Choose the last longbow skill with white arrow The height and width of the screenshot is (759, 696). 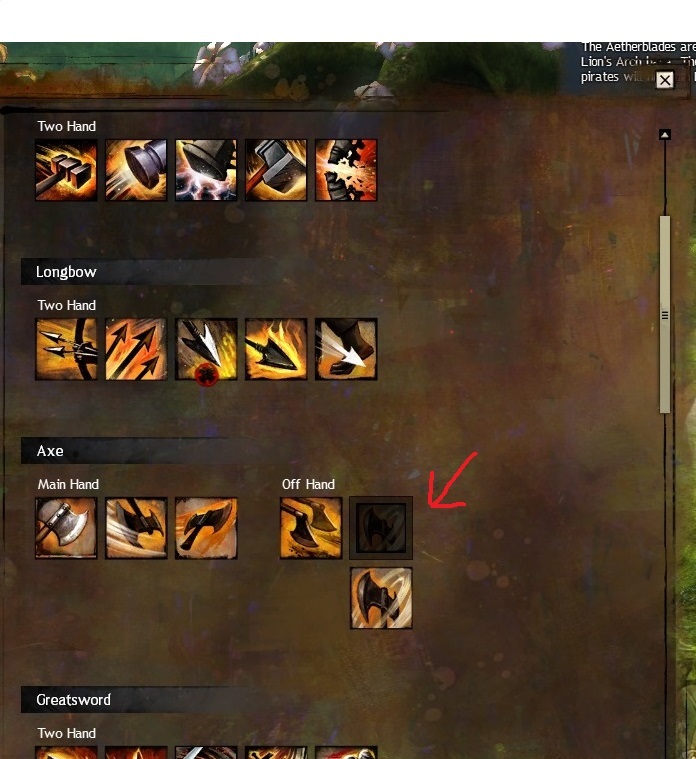(346, 349)
